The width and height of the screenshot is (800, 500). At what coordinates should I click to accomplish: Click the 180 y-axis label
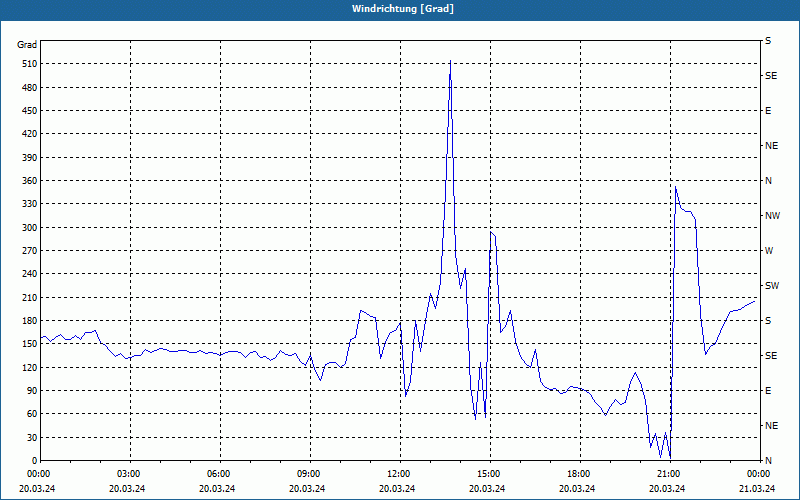pos(31,321)
